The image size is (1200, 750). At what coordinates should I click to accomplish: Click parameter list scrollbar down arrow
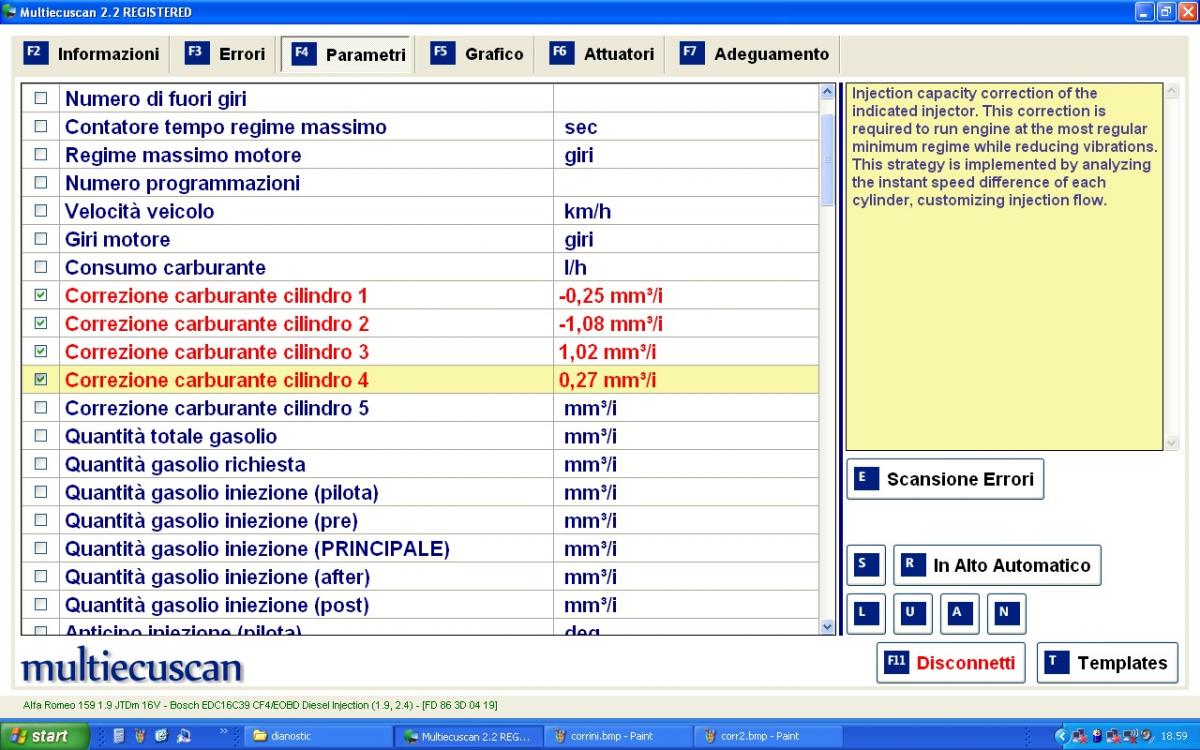[x=827, y=626]
